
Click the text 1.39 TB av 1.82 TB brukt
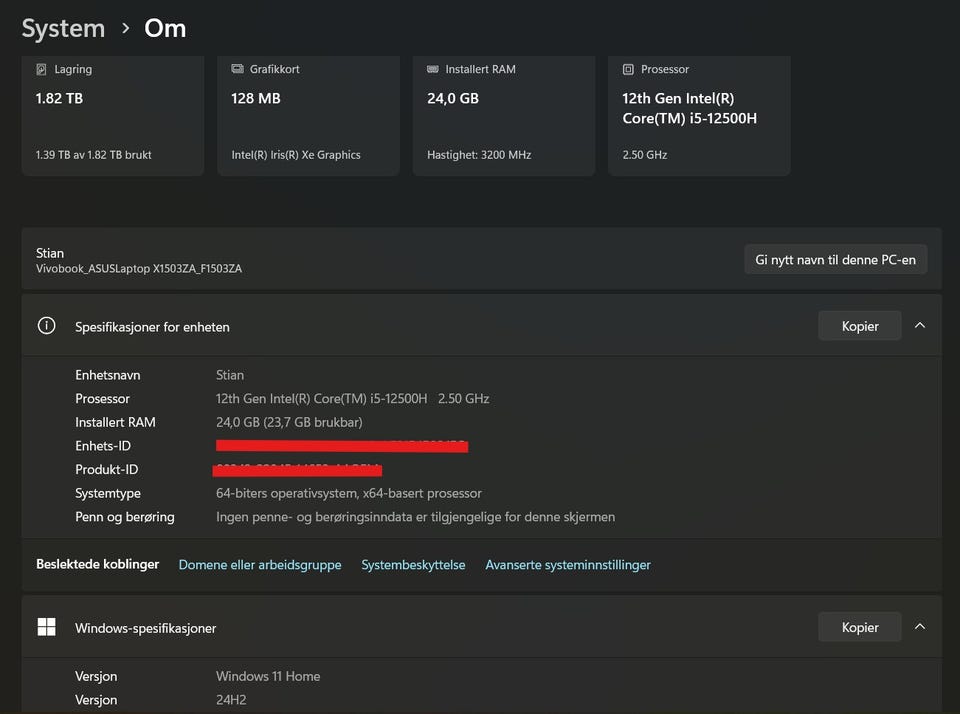(94, 155)
